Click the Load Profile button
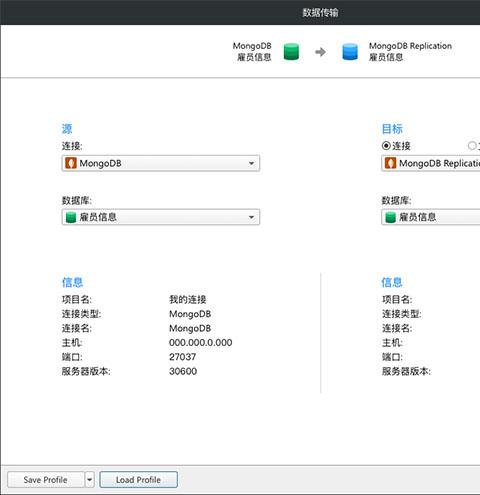Image resolution: width=480 pixels, height=495 pixels. click(138, 480)
